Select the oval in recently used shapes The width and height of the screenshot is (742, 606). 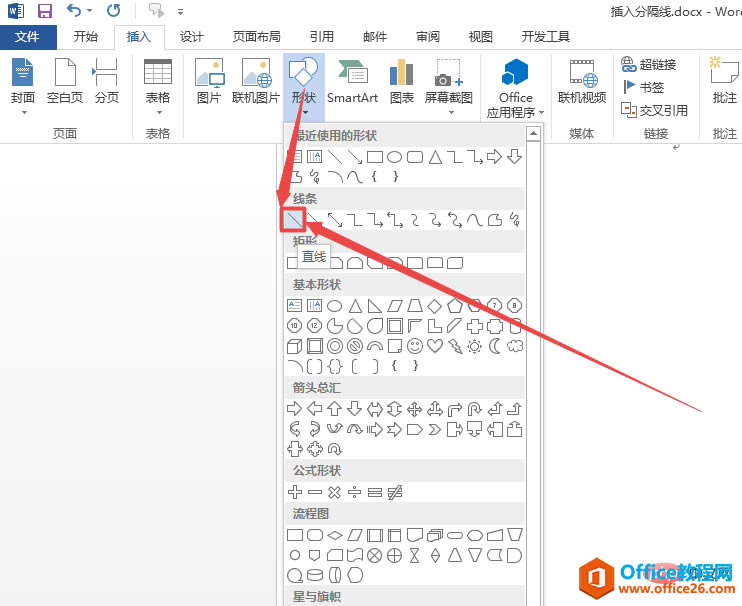tap(395, 157)
